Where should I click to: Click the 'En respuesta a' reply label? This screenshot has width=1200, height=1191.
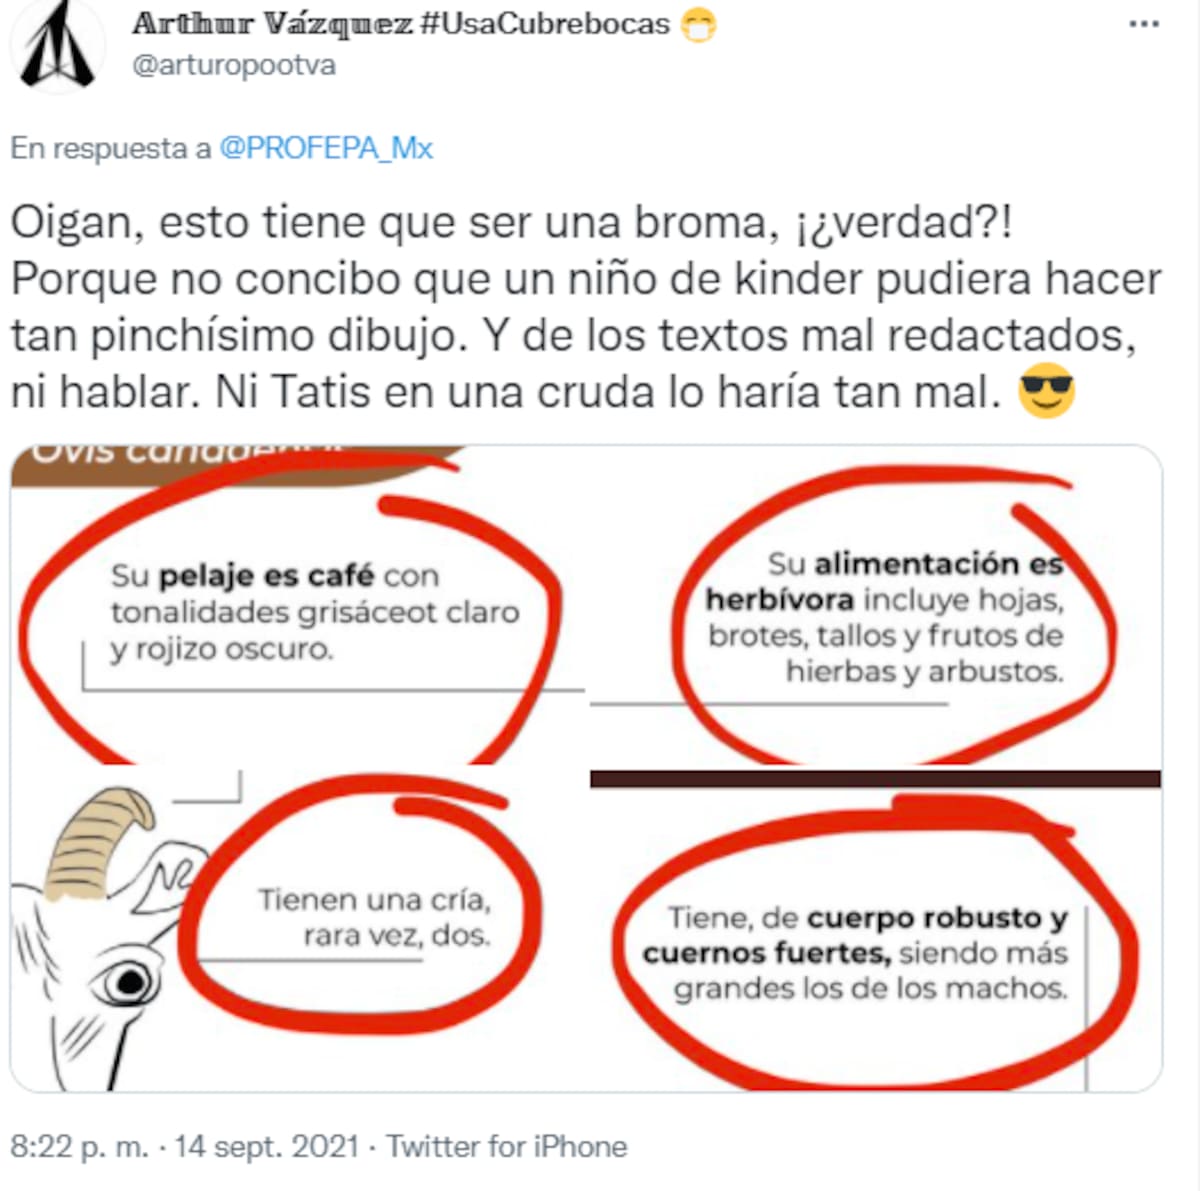click(x=111, y=148)
